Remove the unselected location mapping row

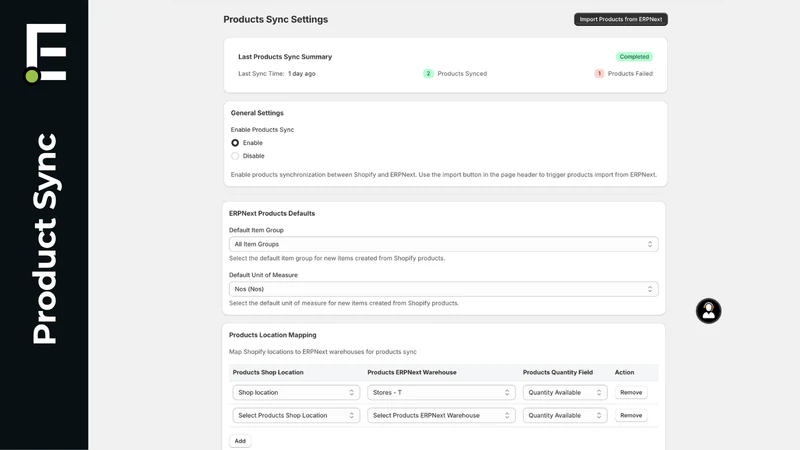tap(631, 415)
